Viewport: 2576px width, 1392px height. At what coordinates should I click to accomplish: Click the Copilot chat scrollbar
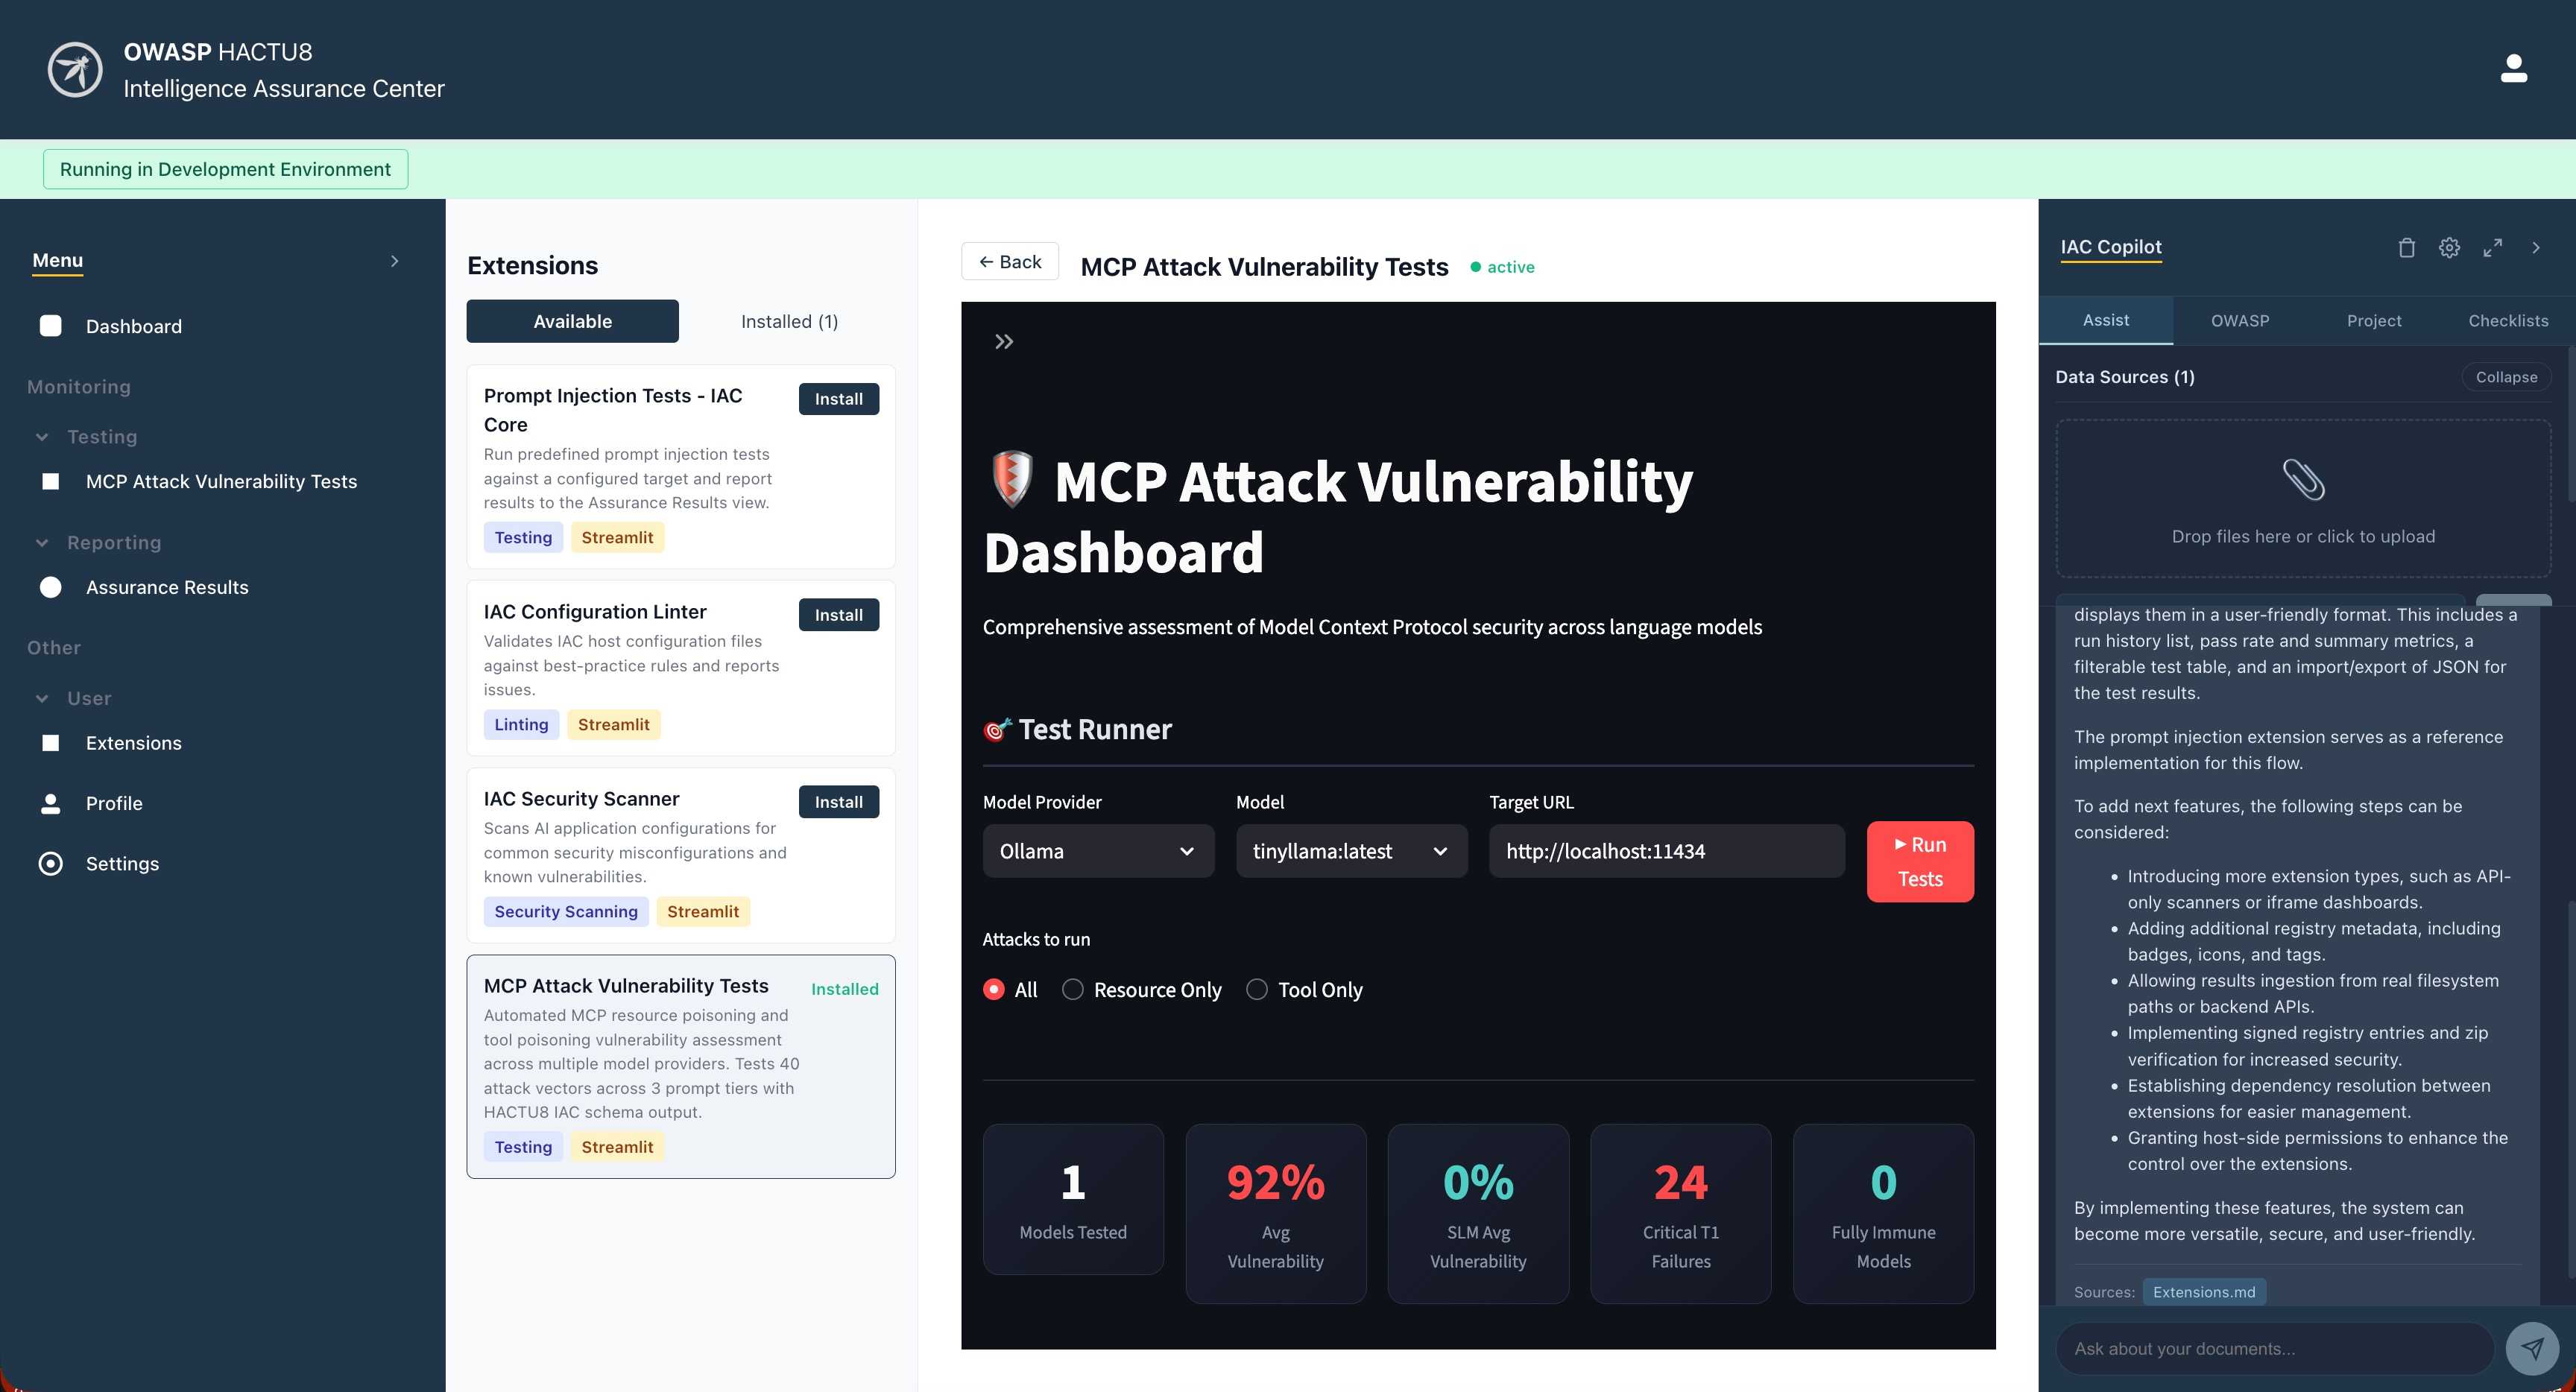(x=2569, y=1090)
